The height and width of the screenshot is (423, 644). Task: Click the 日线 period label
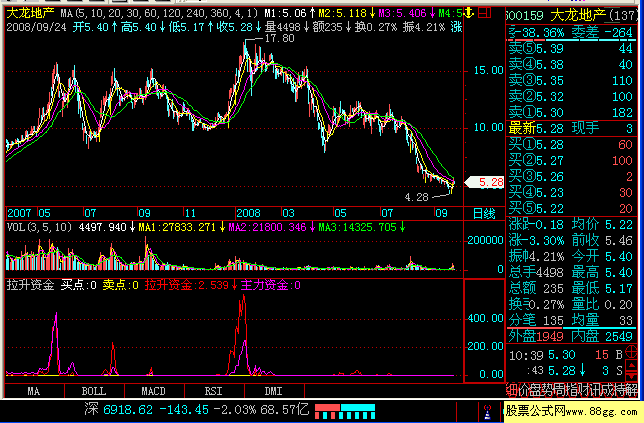[x=484, y=214]
